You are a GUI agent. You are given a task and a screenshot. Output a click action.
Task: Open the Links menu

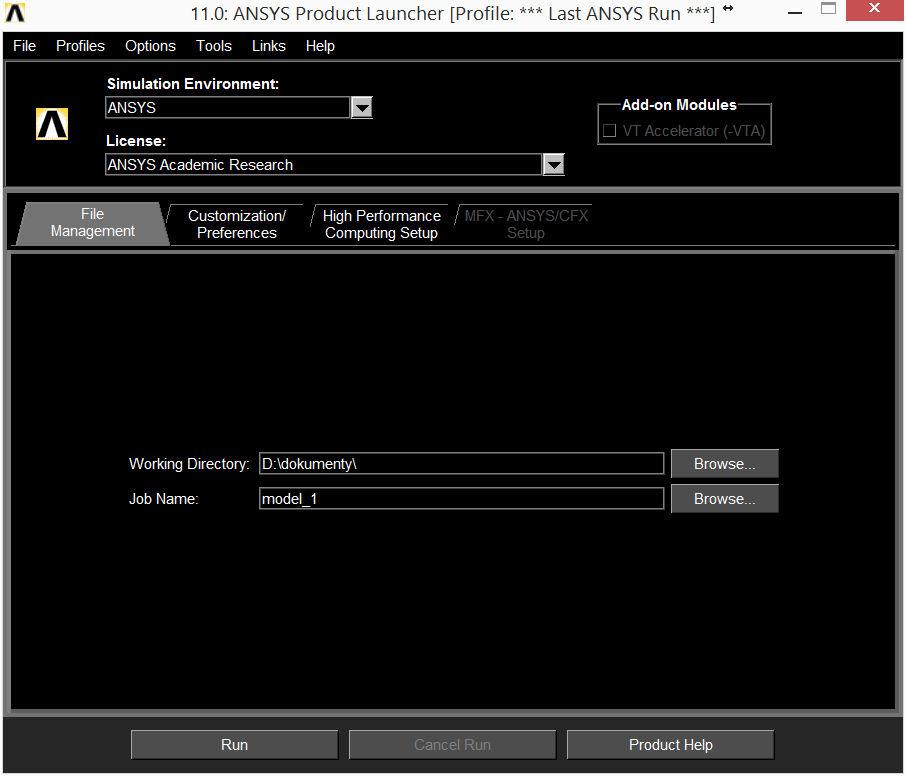269,46
